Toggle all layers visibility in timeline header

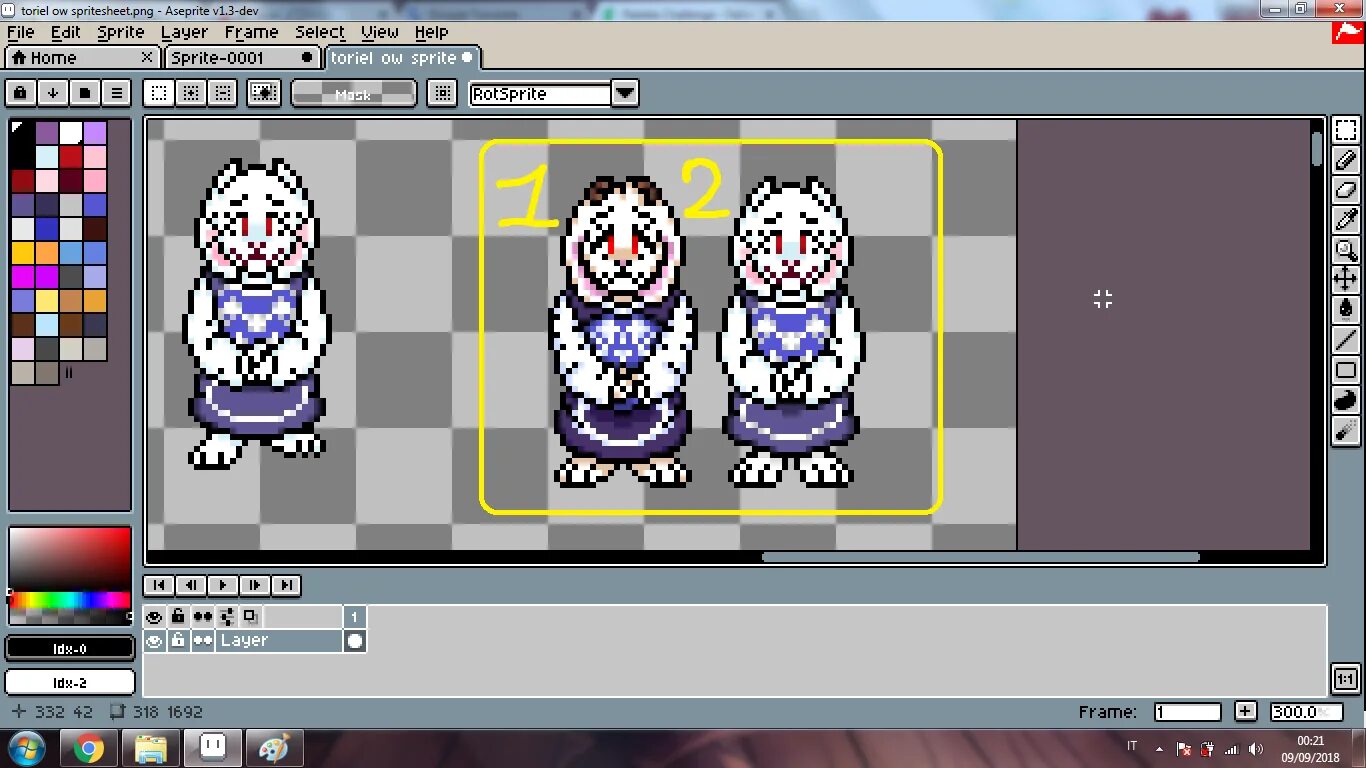coord(154,617)
